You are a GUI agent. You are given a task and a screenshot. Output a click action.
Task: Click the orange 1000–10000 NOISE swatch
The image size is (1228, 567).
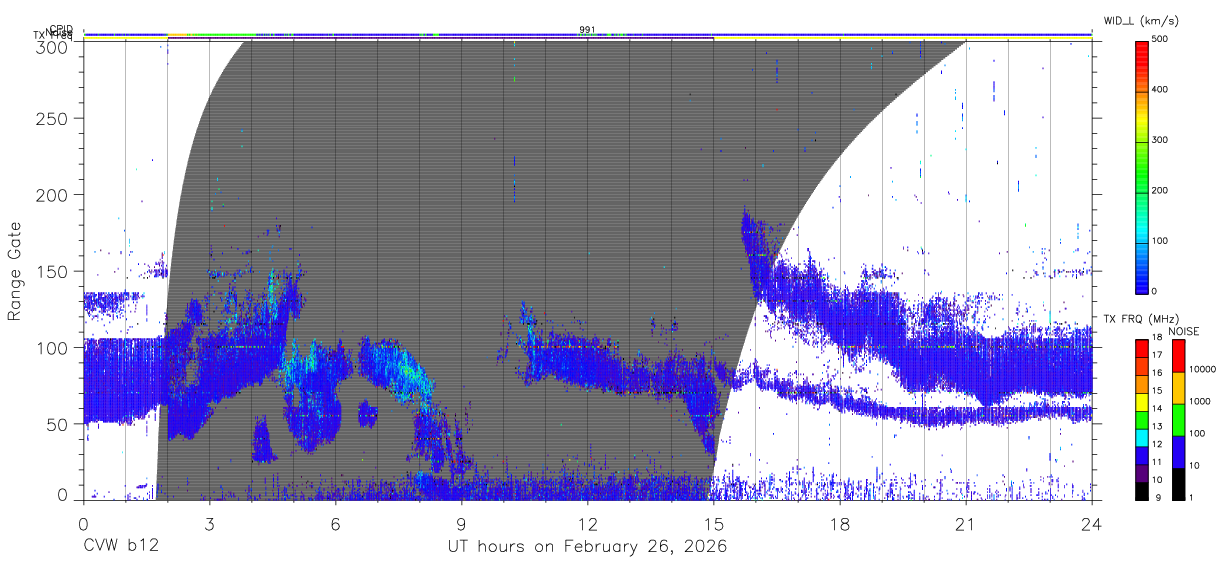point(1177,387)
